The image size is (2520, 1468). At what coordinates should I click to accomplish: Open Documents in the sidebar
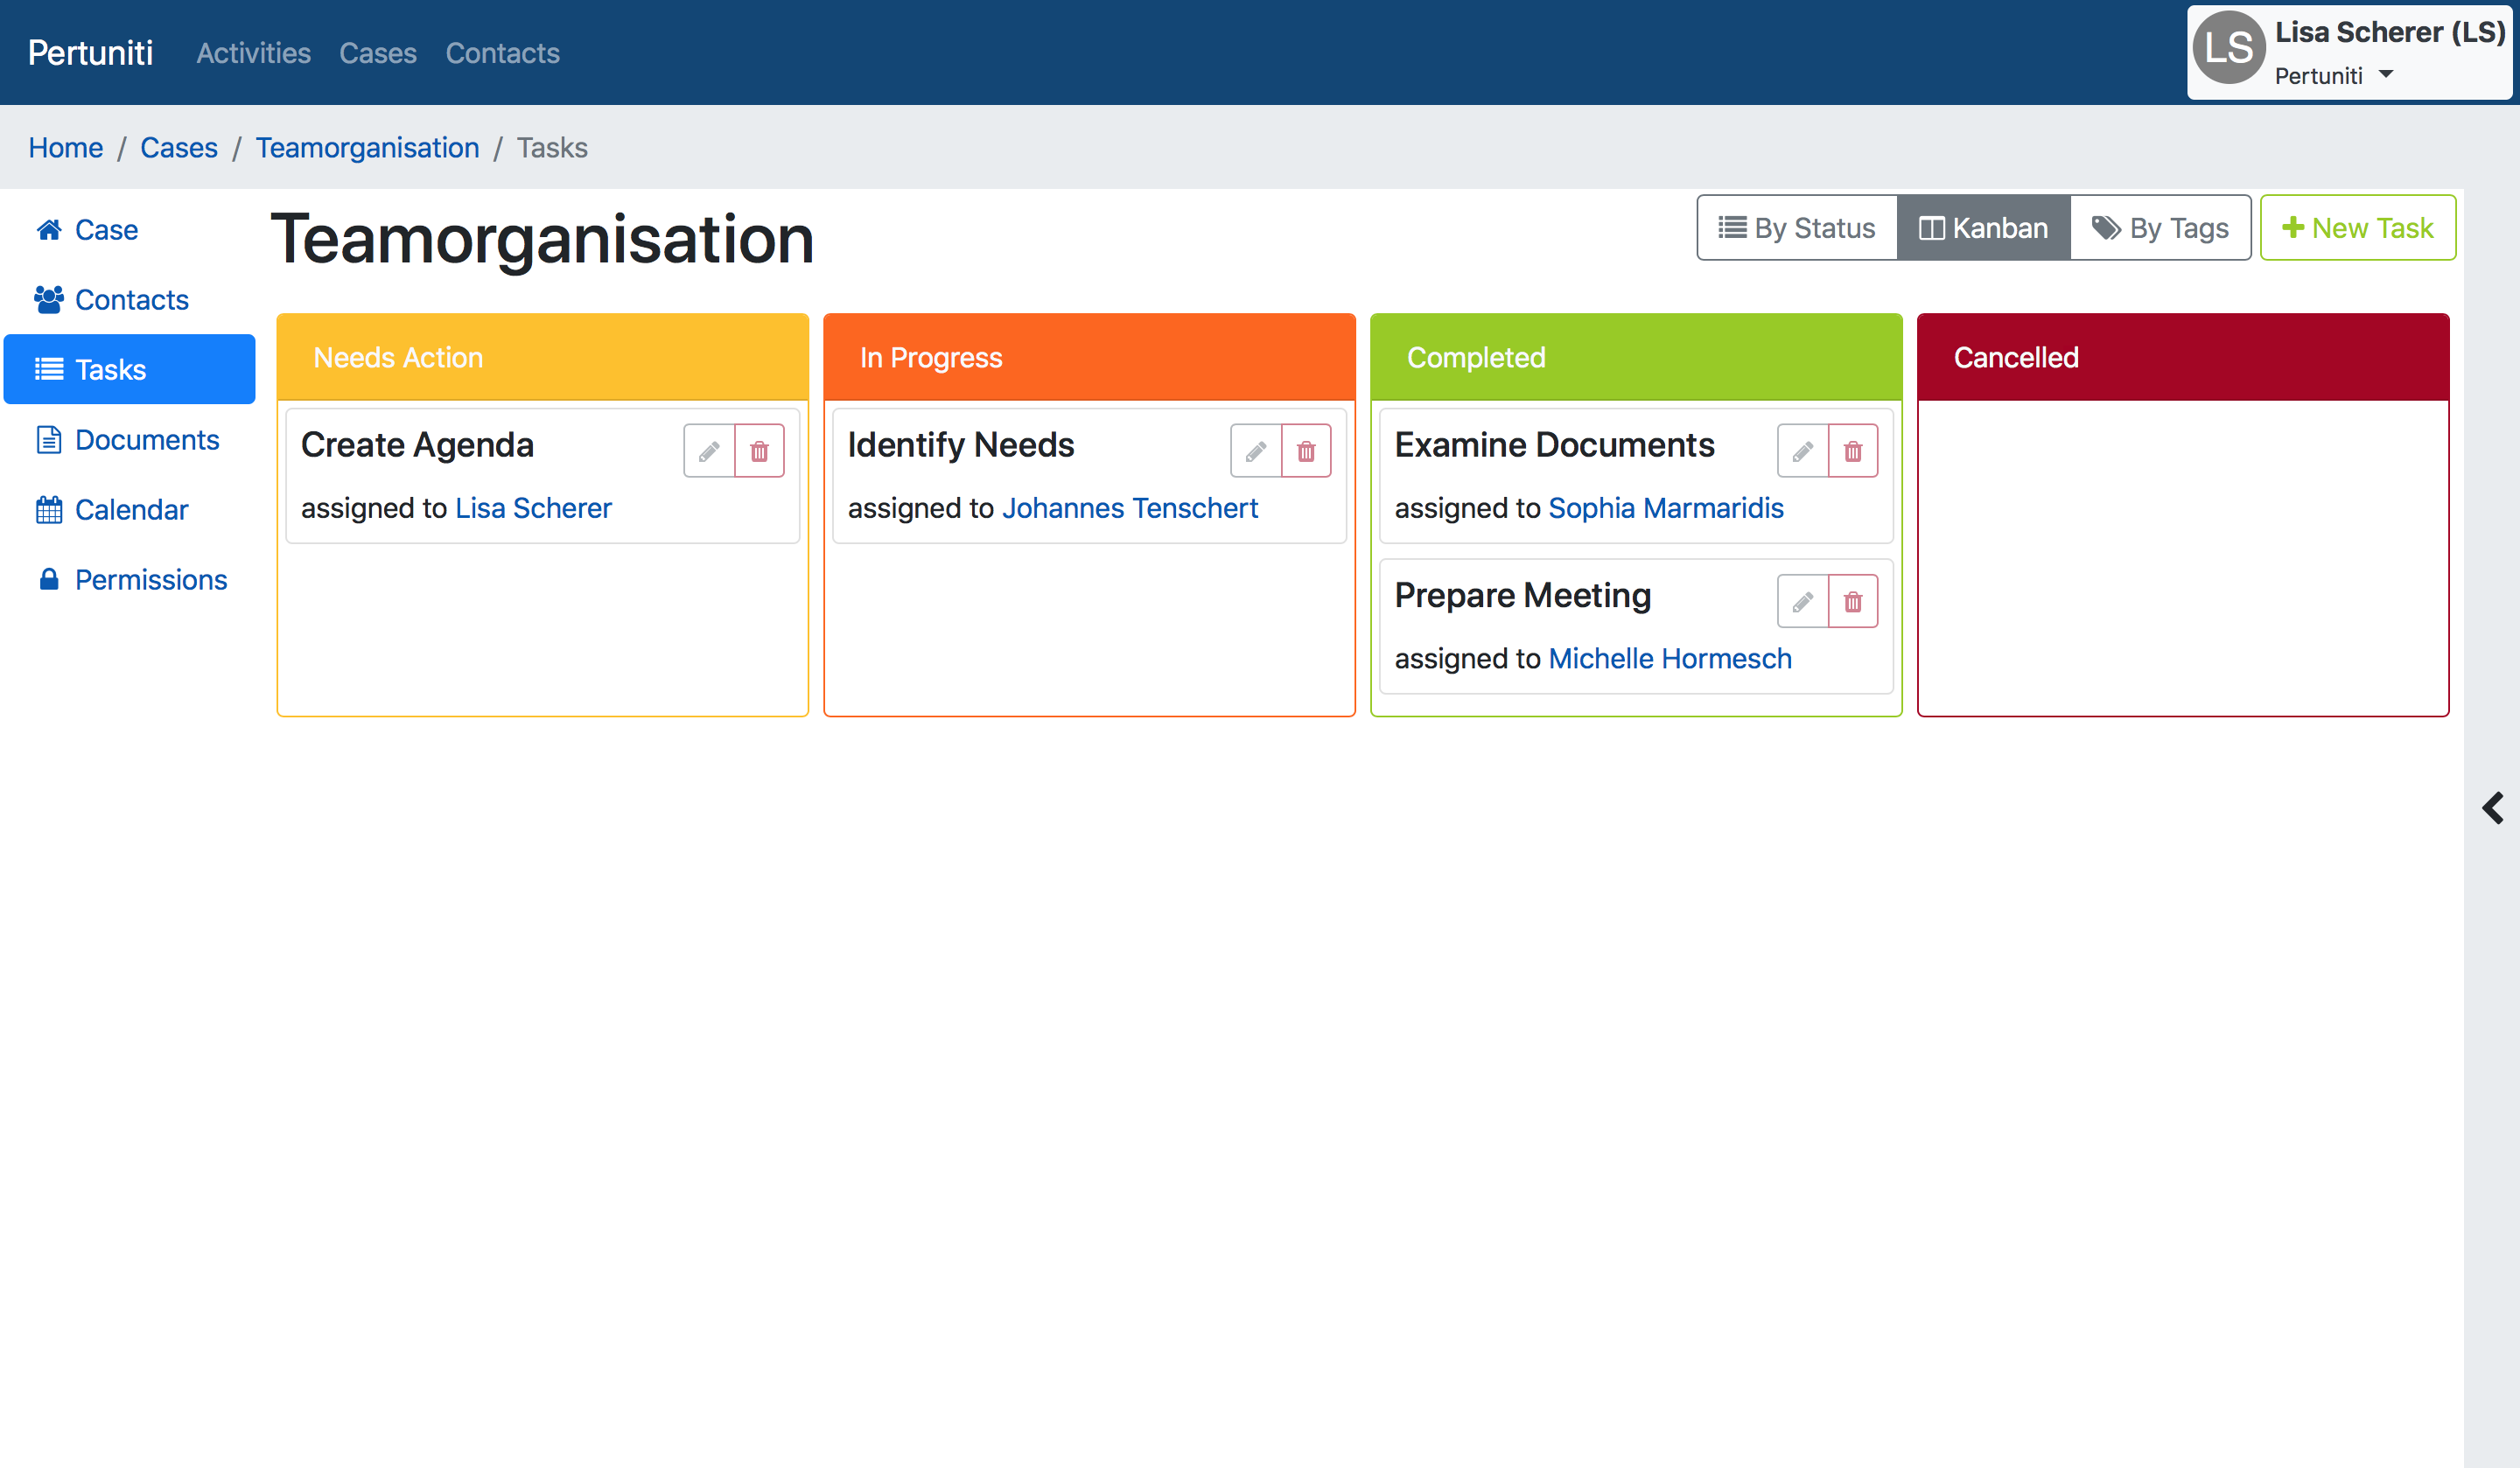point(129,439)
